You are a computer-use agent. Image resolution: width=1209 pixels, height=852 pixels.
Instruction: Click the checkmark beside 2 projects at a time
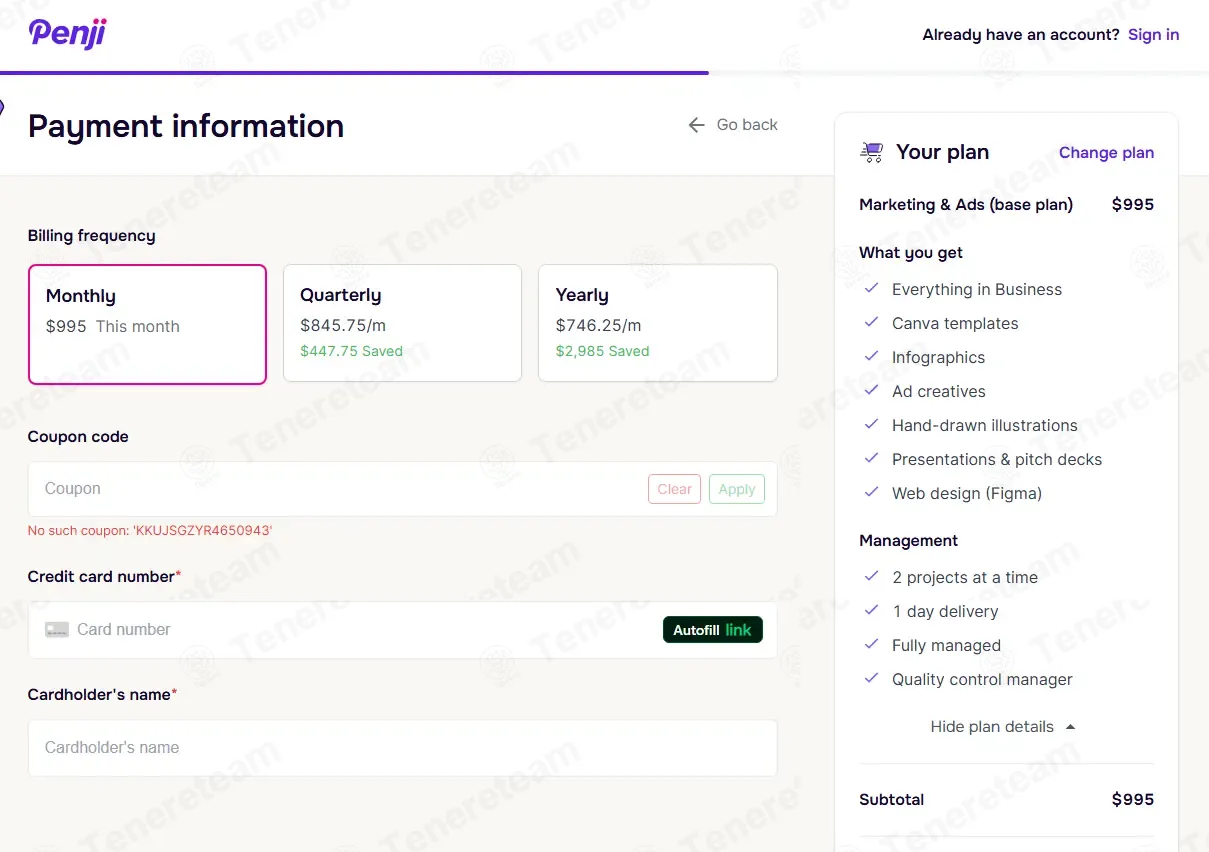tap(871, 577)
